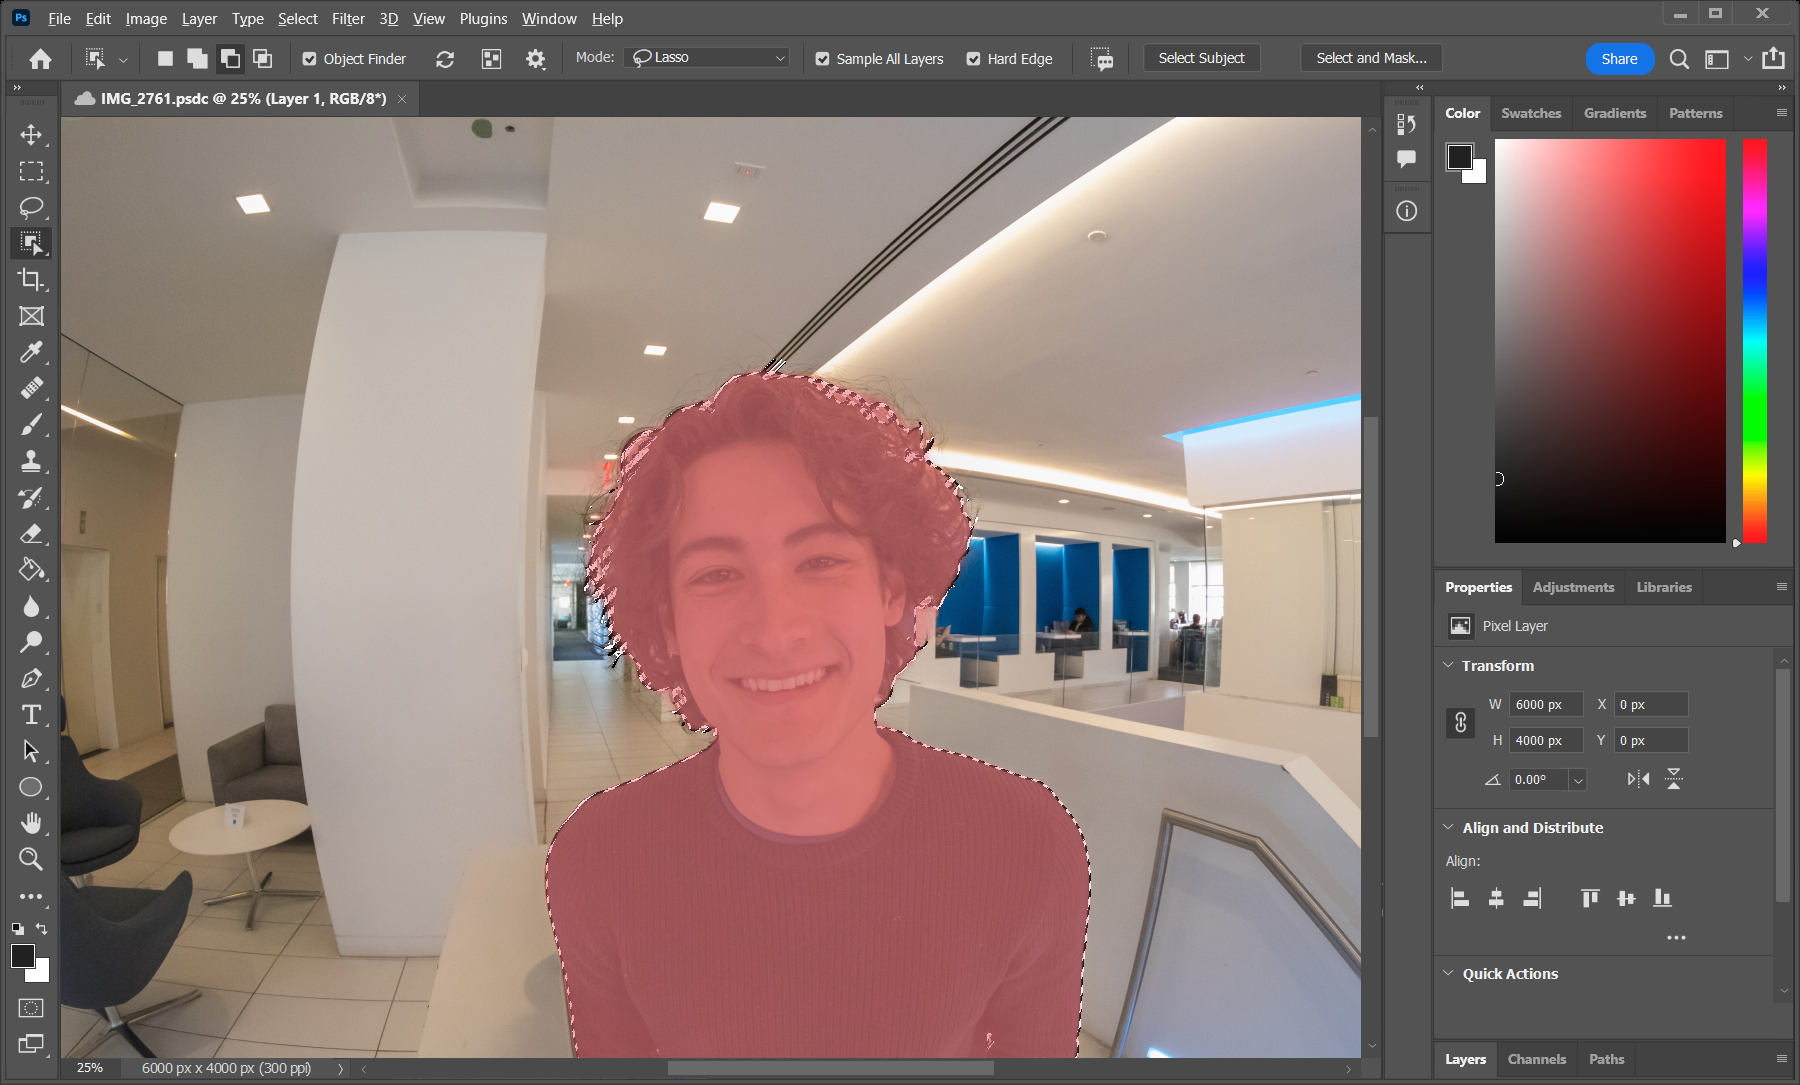1800x1085 pixels.
Task: Select the Eyedropper tool
Action: [31, 352]
